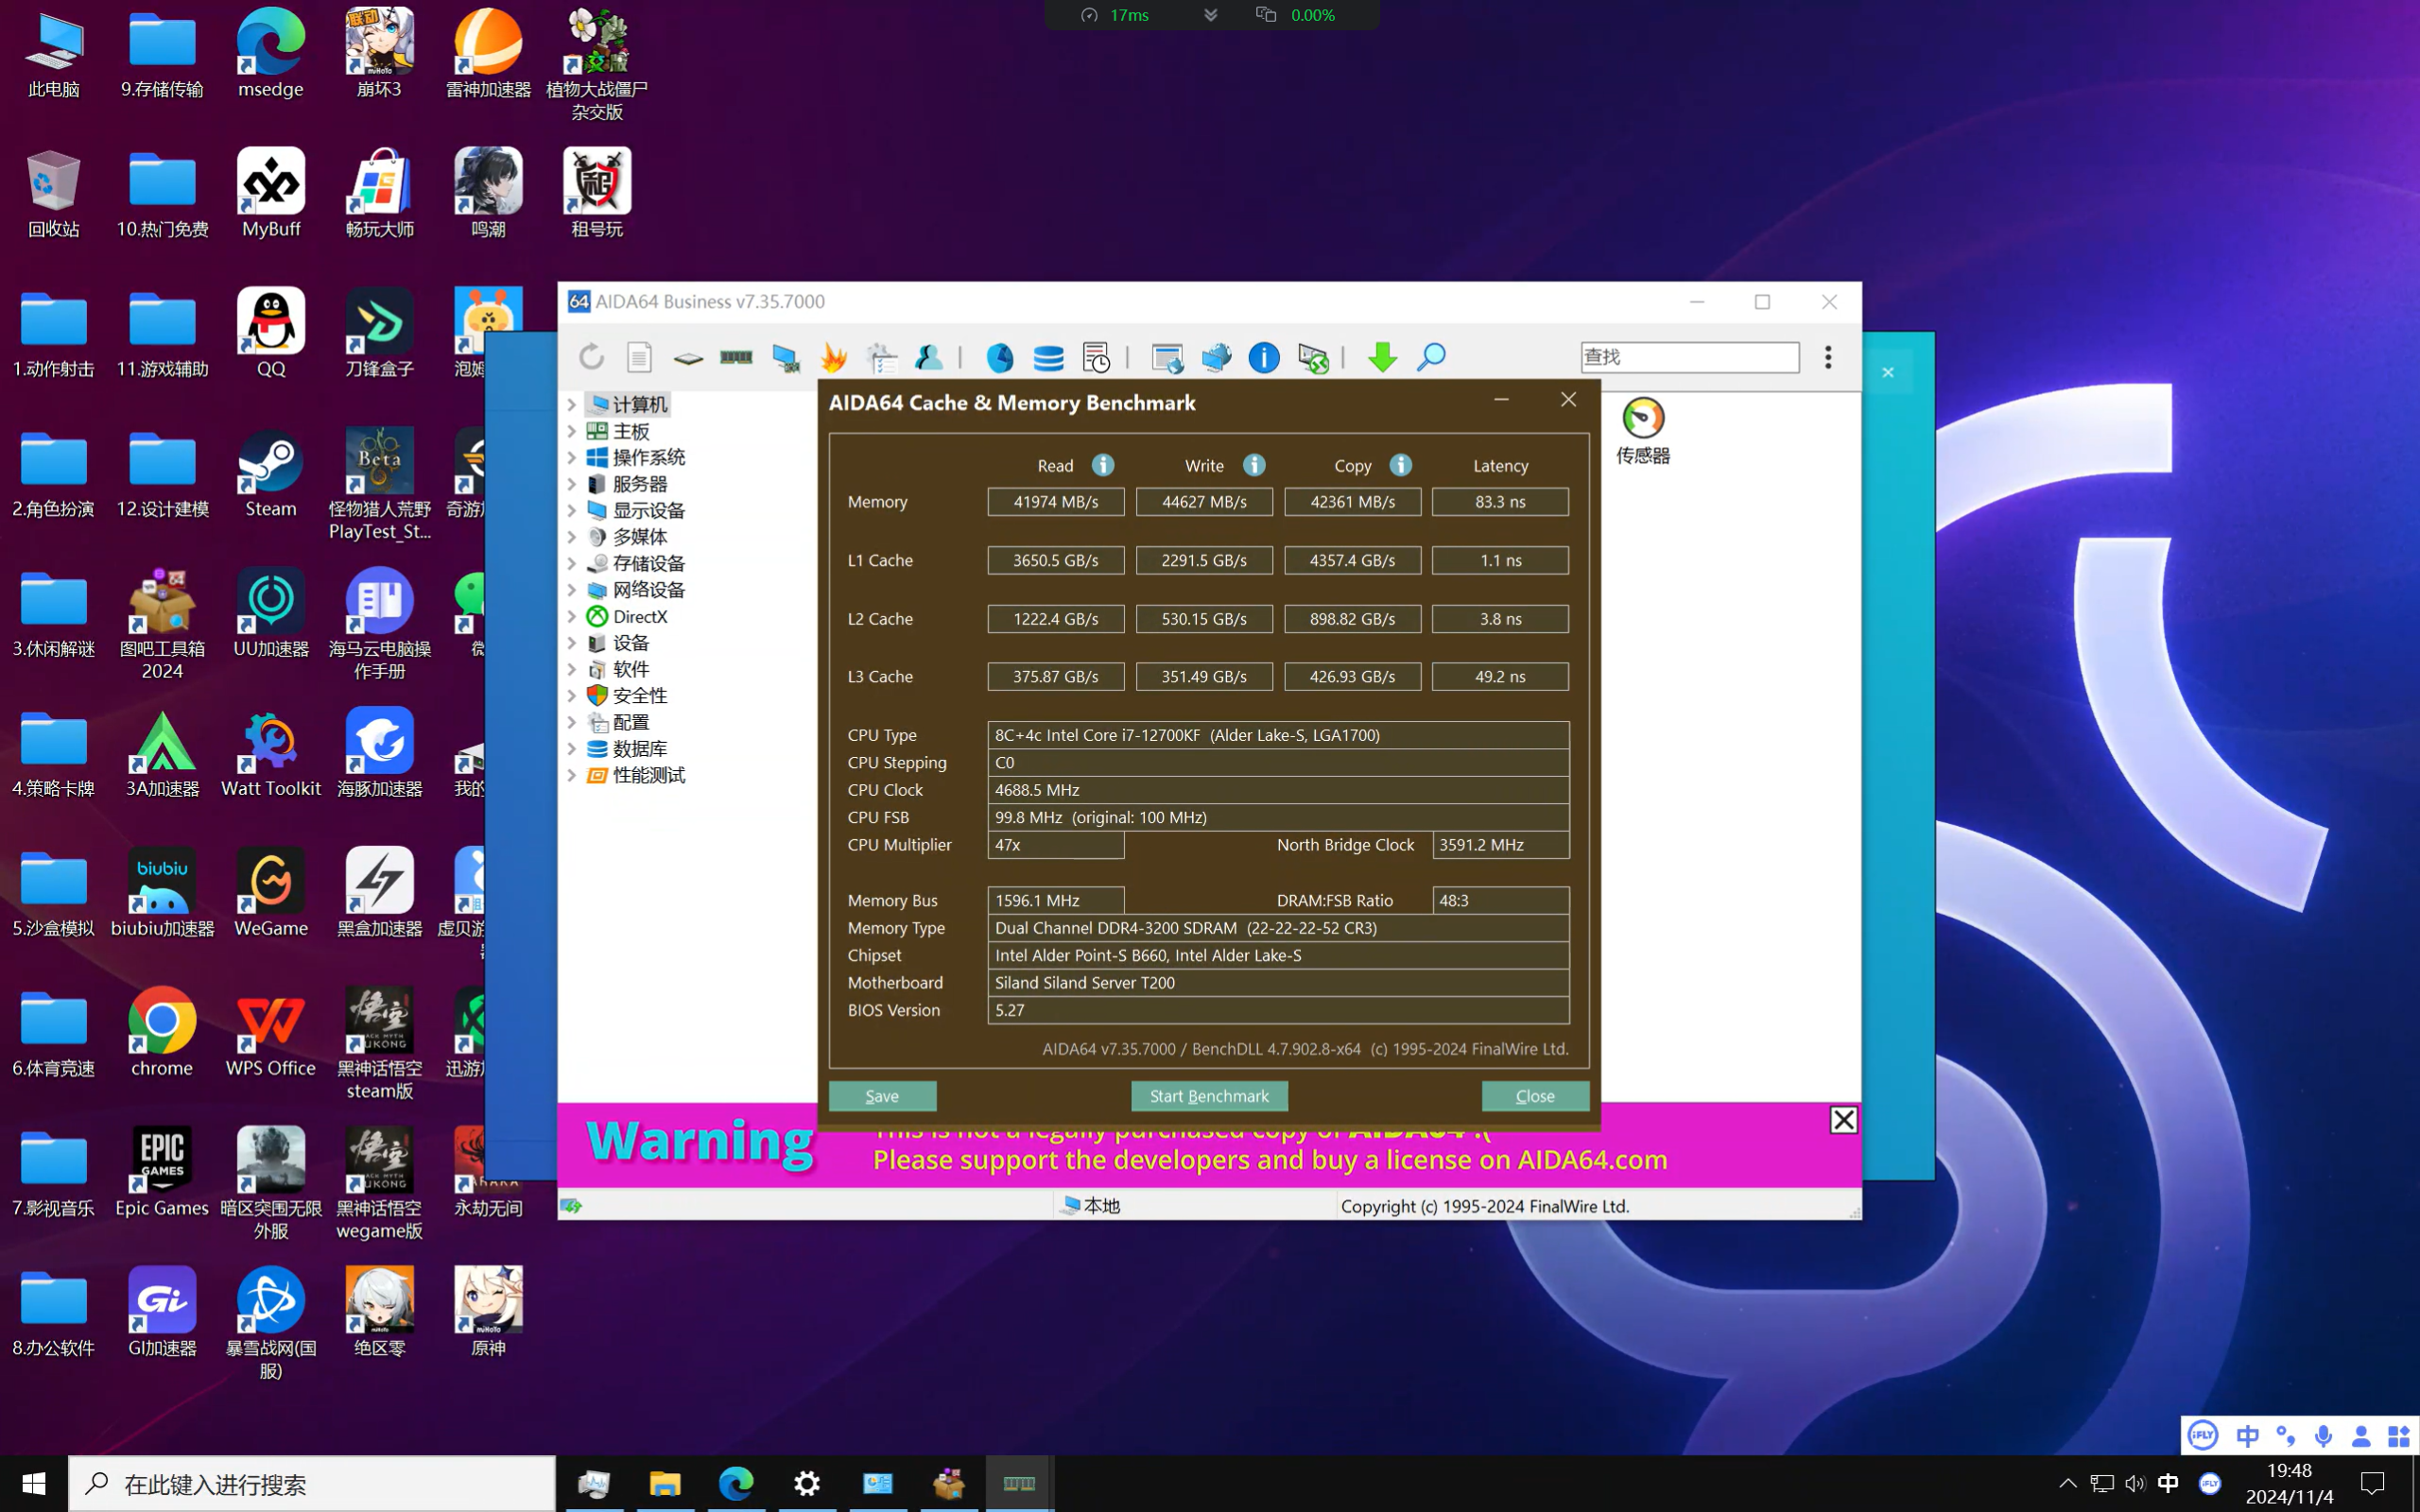Click the Read column info icon
The width and height of the screenshot is (2420, 1512).
(1102, 465)
